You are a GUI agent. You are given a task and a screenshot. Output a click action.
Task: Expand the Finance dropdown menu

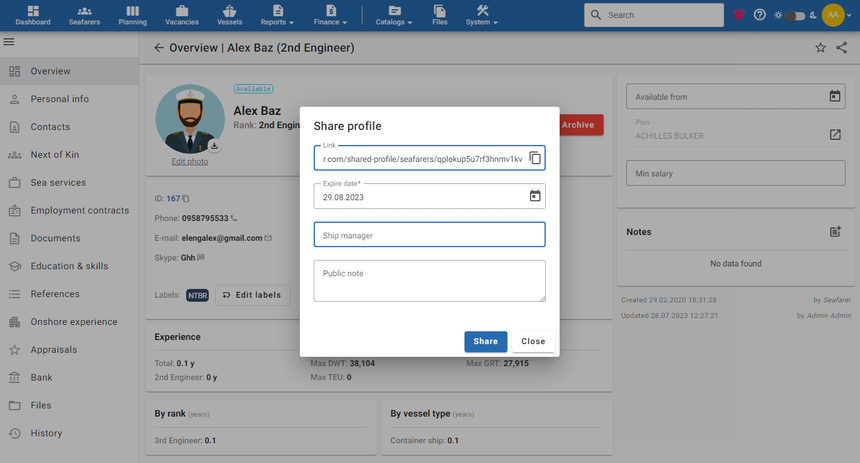pos(330,15)
